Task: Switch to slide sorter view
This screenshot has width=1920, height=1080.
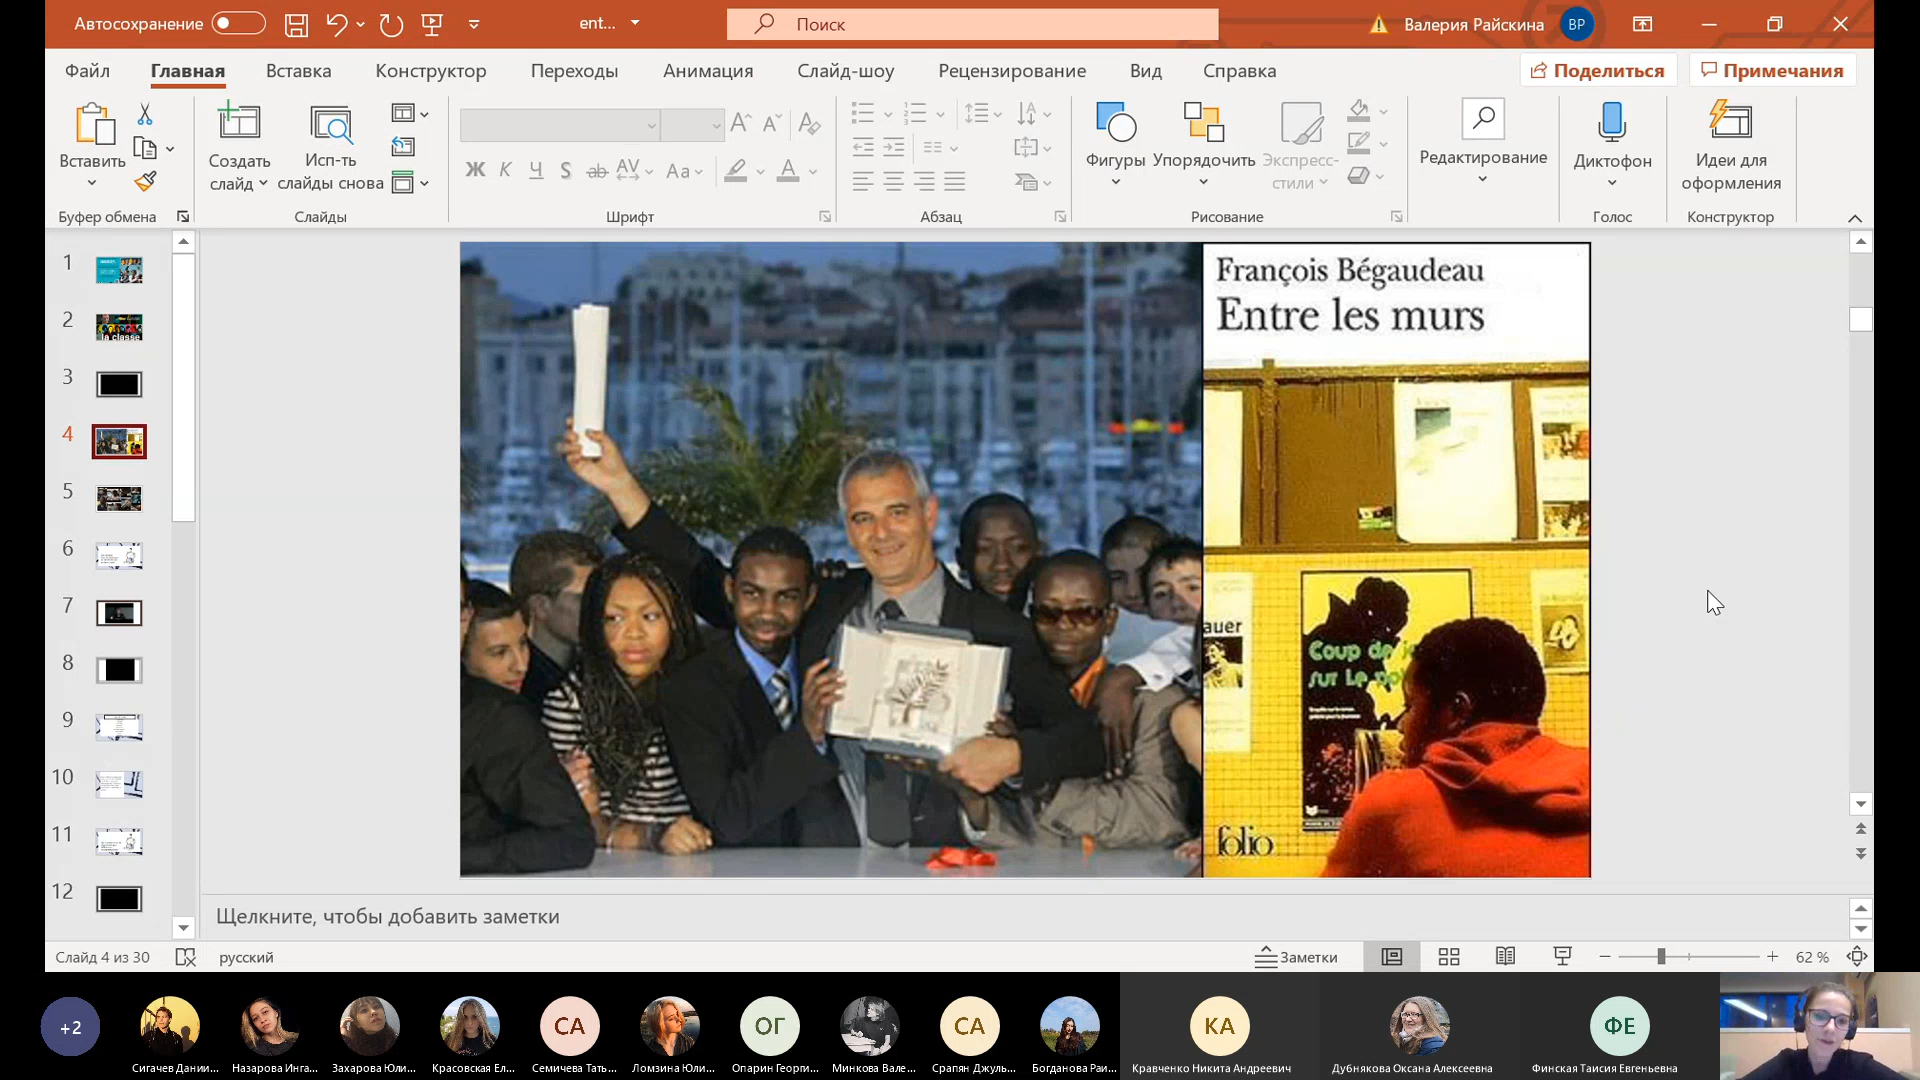Action: [x=1448, y=957]
